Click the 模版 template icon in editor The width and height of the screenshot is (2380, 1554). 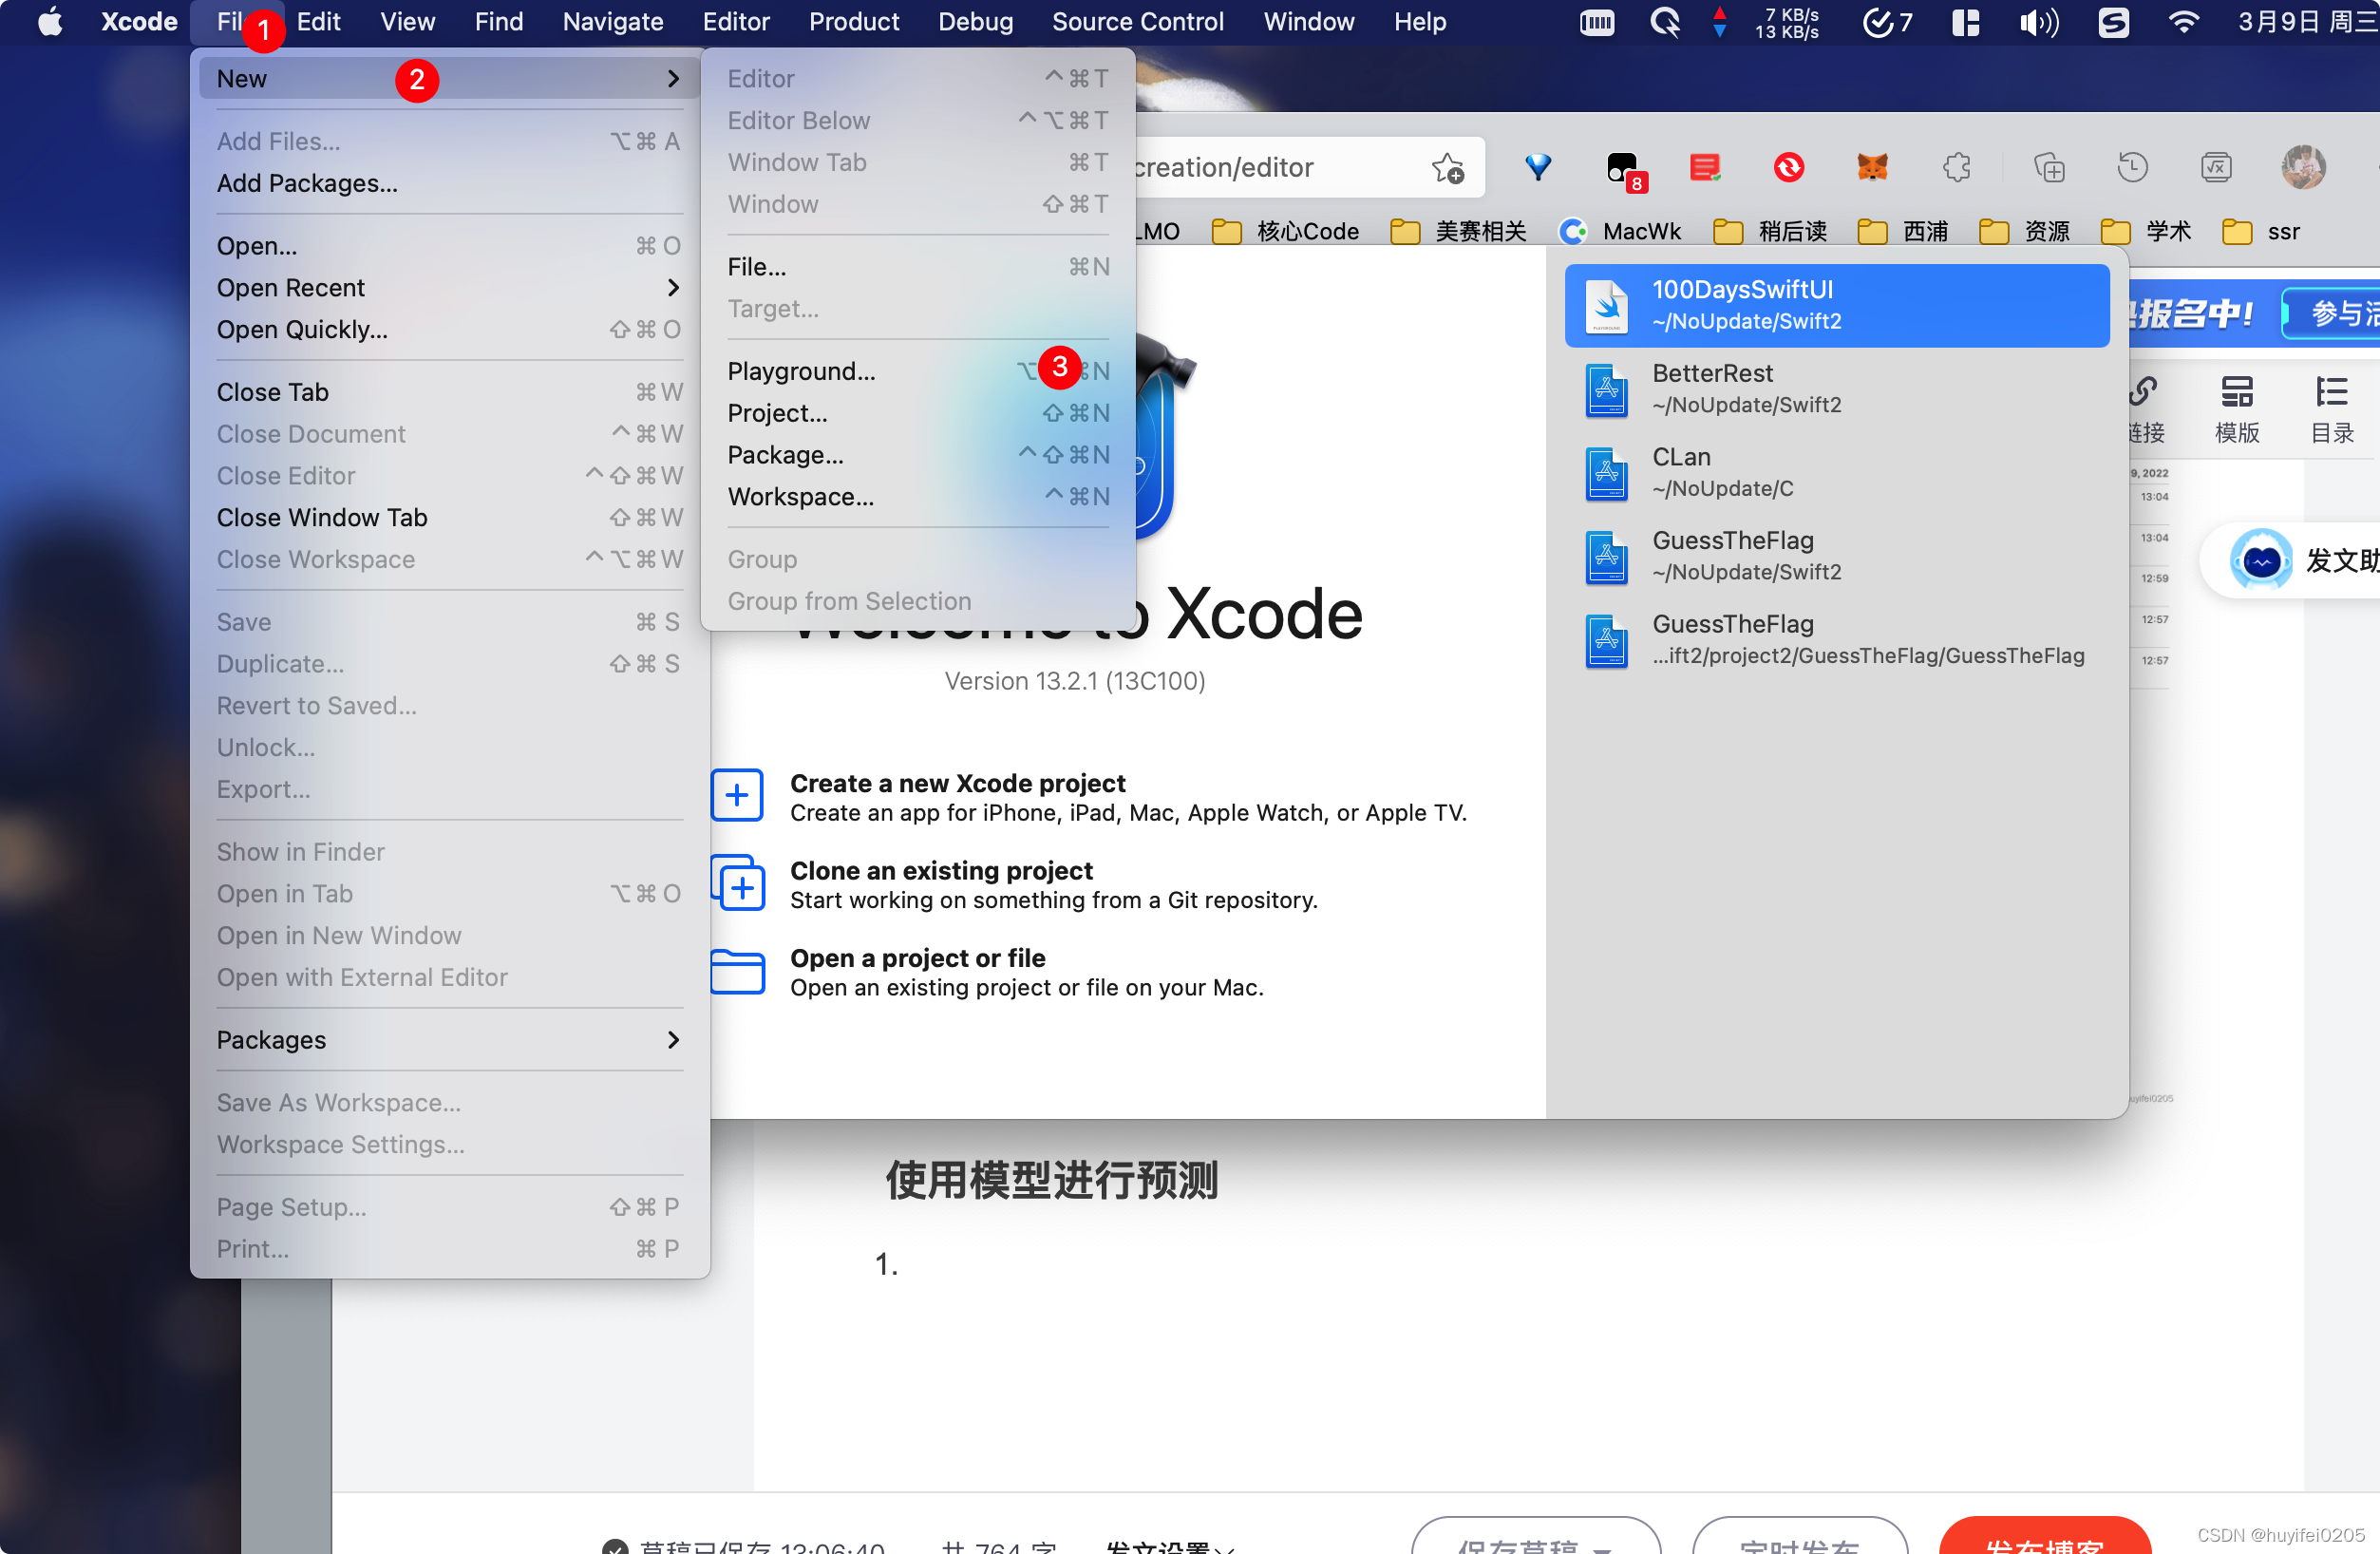click(2237, 409)
